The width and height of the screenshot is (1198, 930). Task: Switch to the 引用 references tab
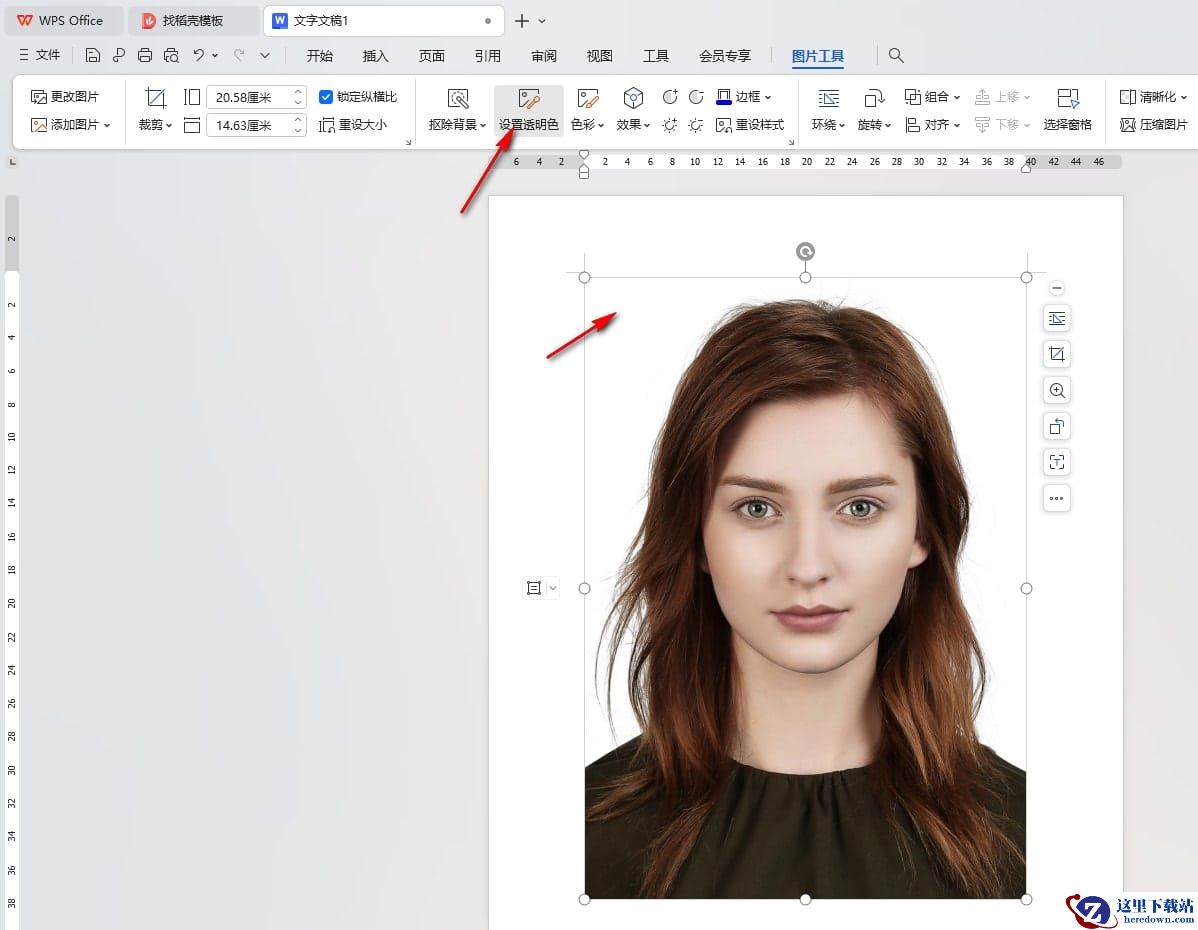487,56
